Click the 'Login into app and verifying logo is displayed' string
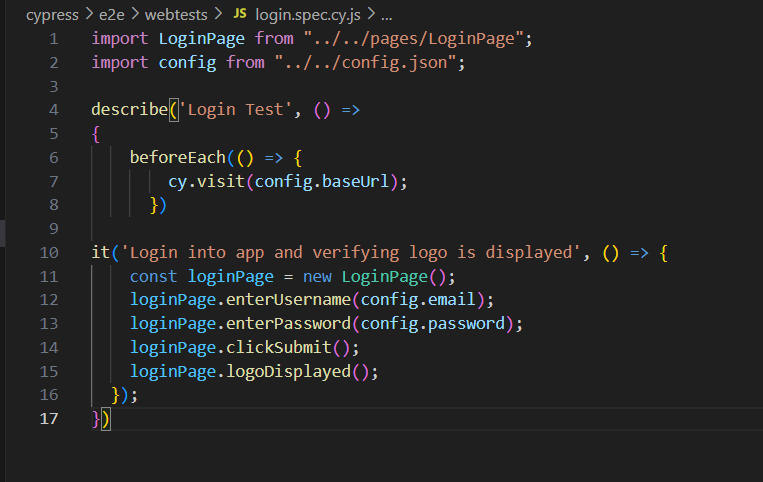The height and width of the screenshot is (482, 763). (x=350, y=252)
